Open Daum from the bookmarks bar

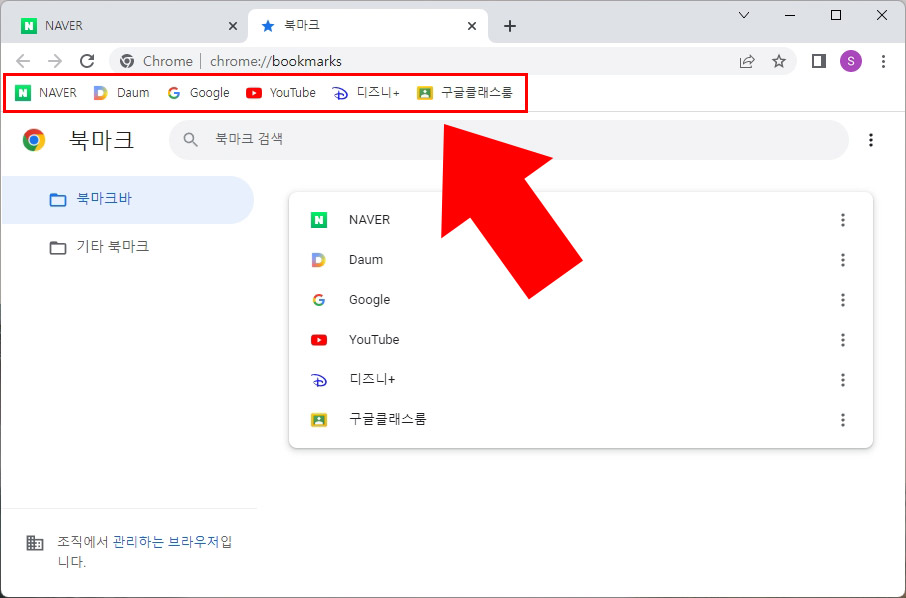[x=121, y=92]
